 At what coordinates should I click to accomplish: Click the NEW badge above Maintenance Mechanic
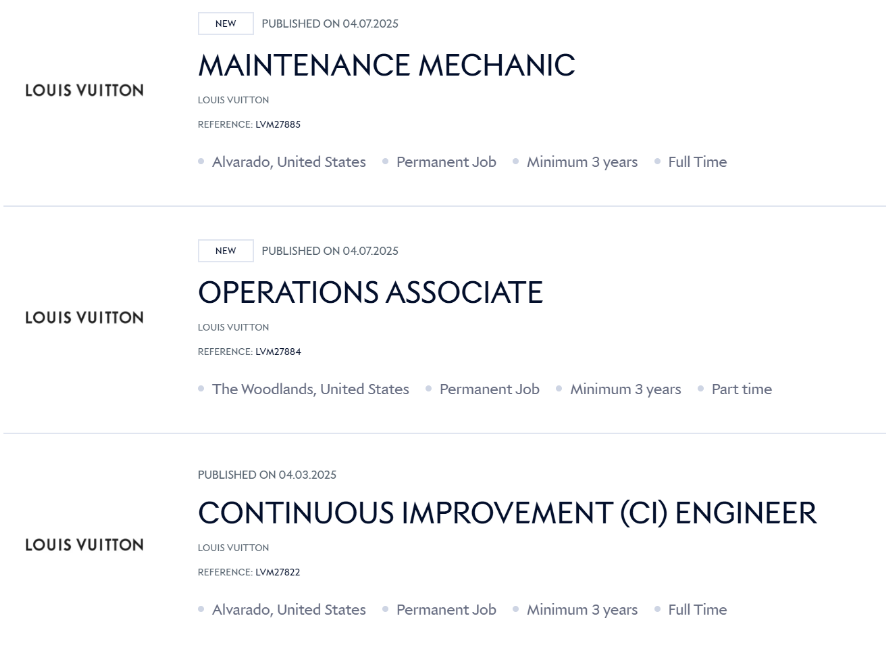[x=225, y=24]
